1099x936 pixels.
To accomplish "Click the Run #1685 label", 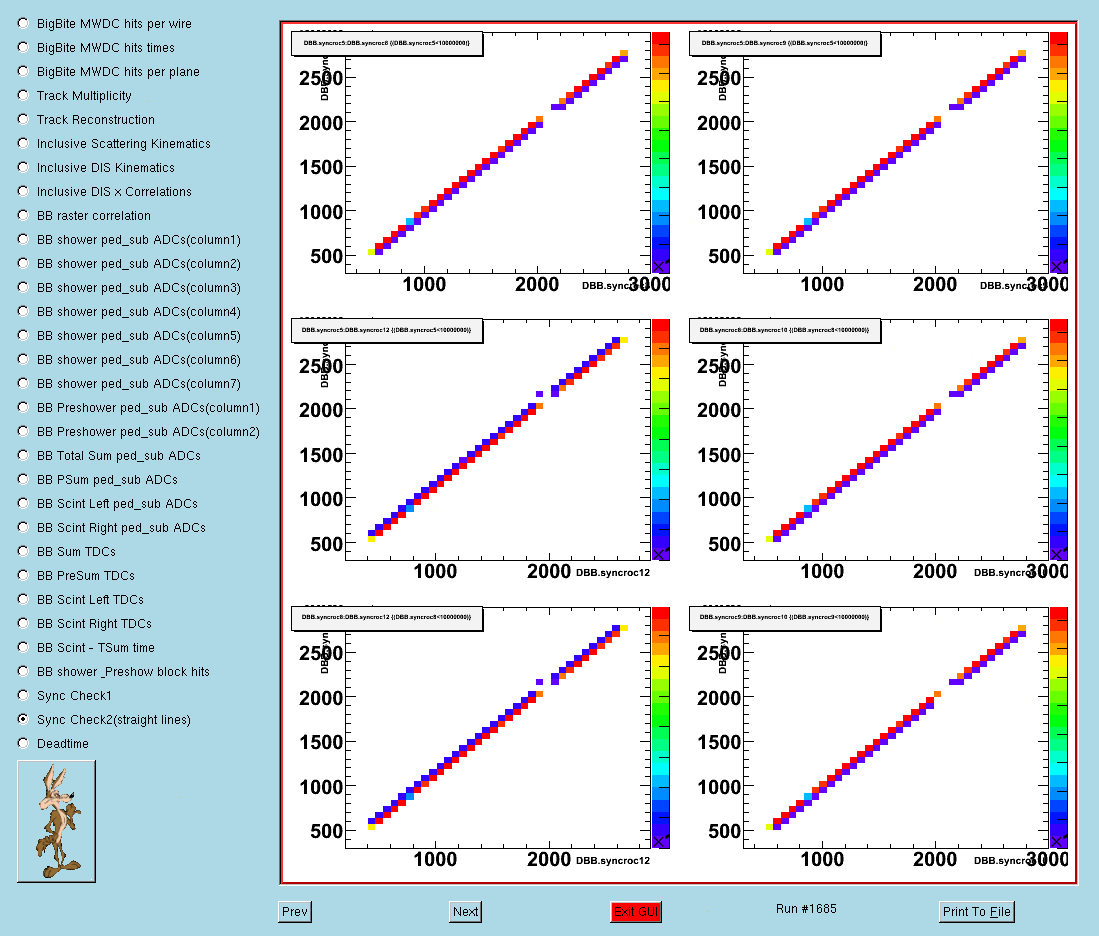I will 806,909.
